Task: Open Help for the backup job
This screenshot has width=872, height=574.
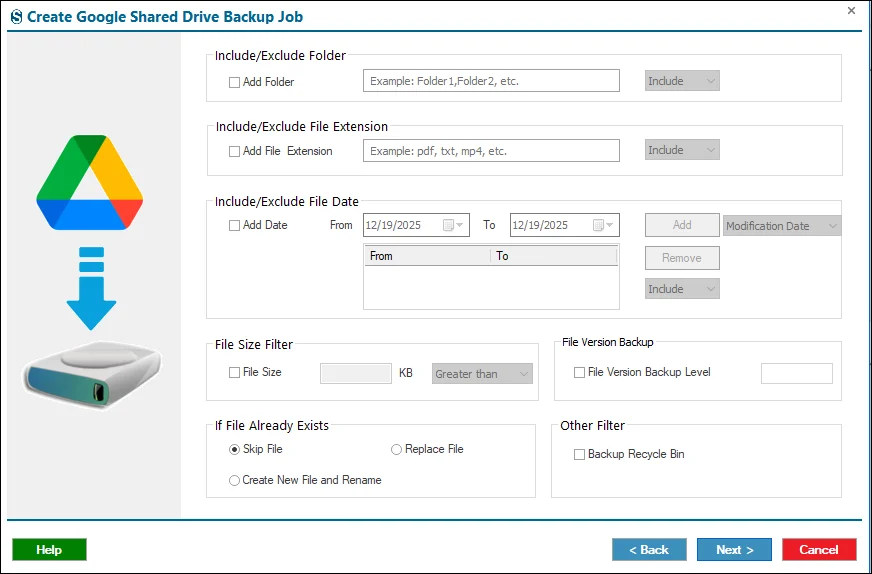Action: tap(49, 550)
